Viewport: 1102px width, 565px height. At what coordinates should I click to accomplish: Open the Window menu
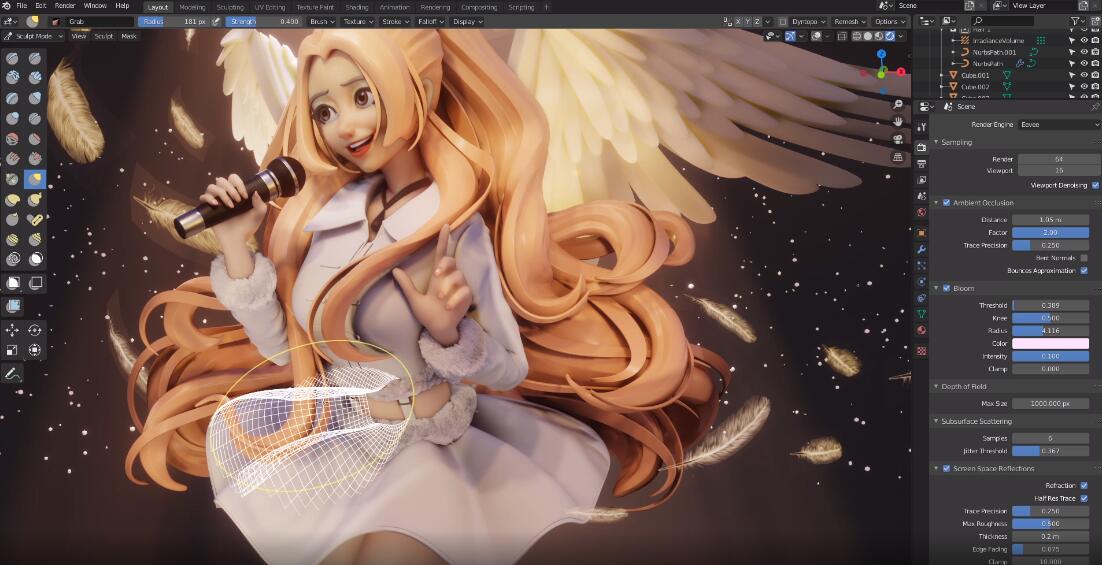coord(95,6)
